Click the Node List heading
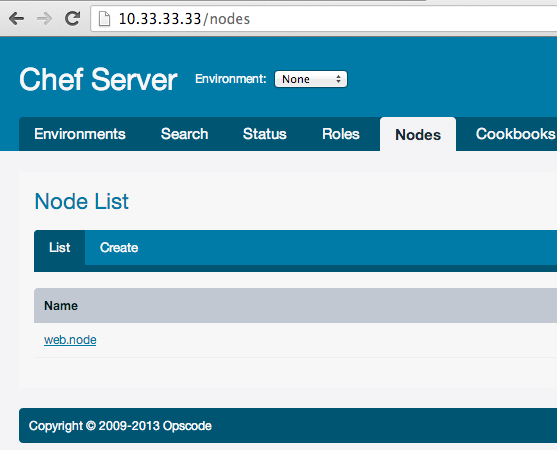Image resolution: width=557 pixels, height=450 pixels. click(82, 201)
